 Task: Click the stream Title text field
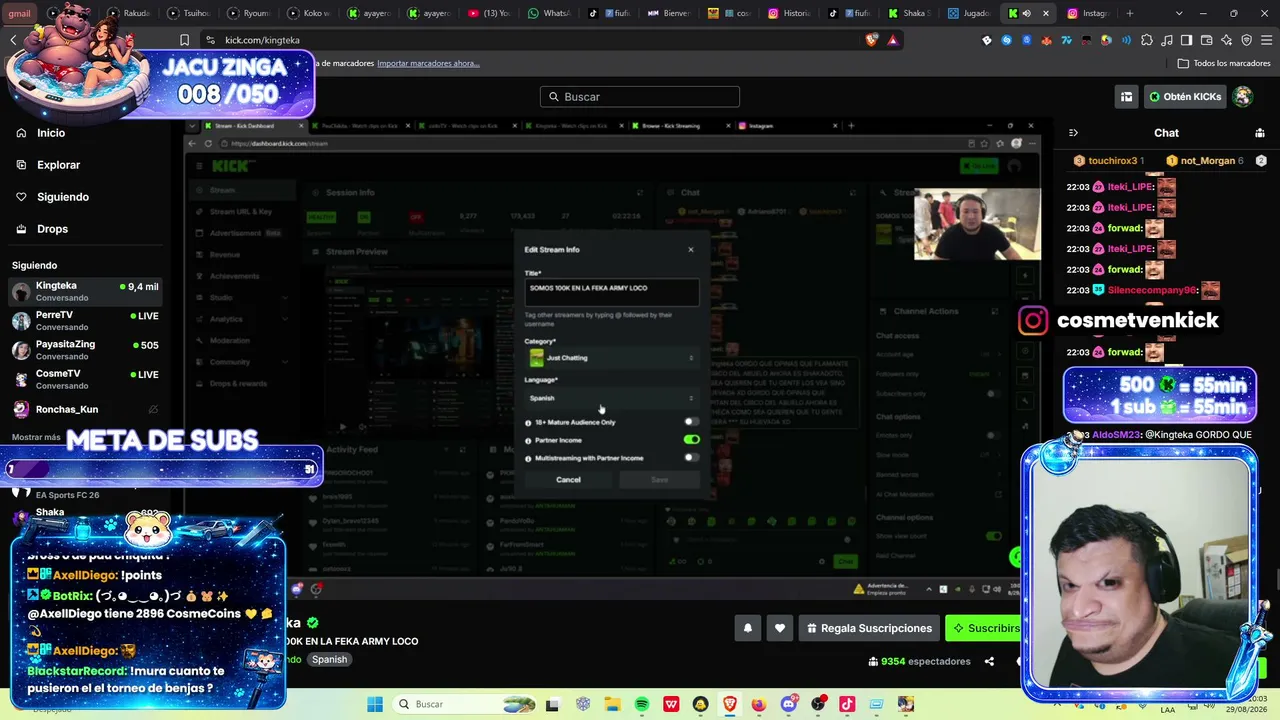point(611,291)
